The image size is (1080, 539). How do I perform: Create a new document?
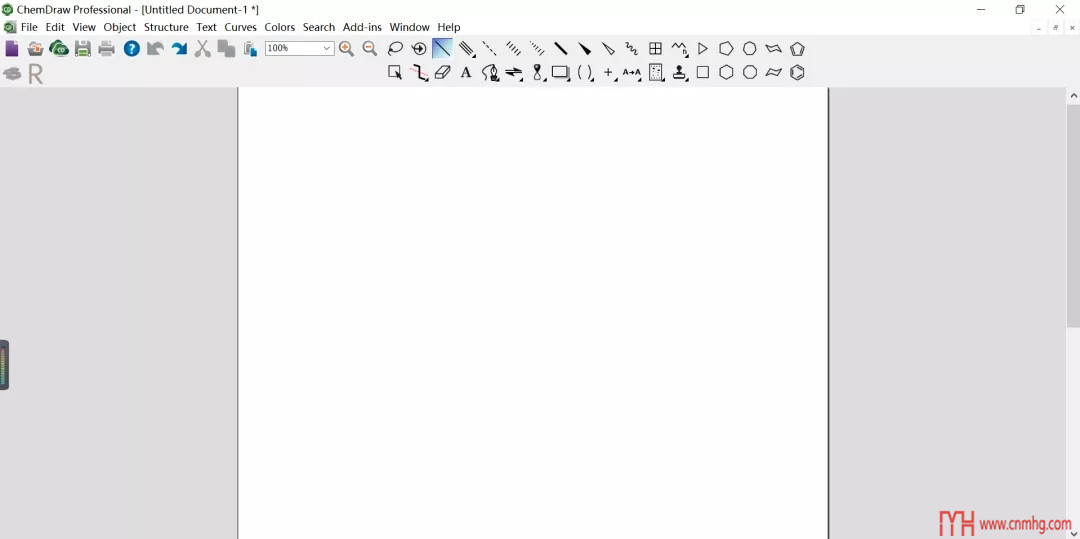point(12,48)
